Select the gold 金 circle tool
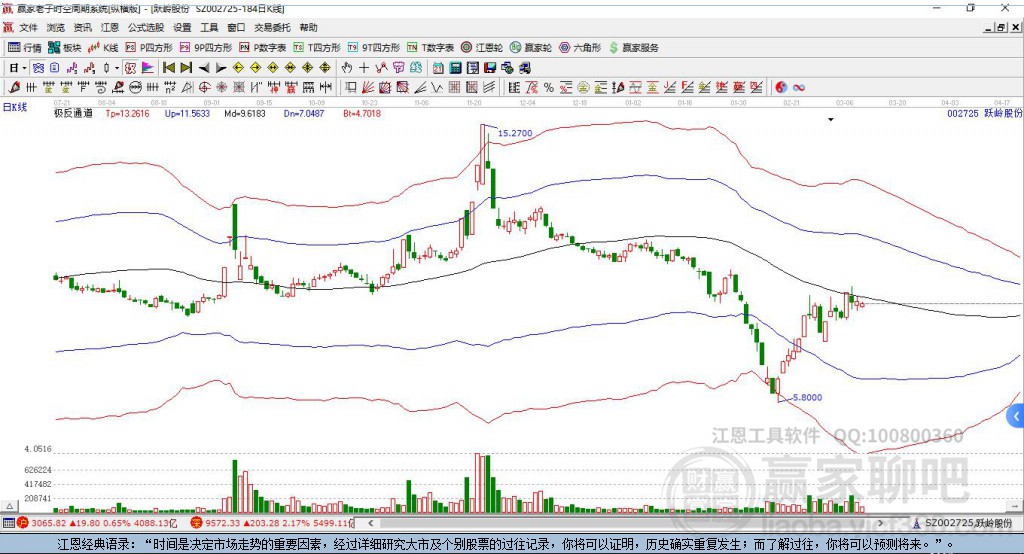 pos(583,87)
